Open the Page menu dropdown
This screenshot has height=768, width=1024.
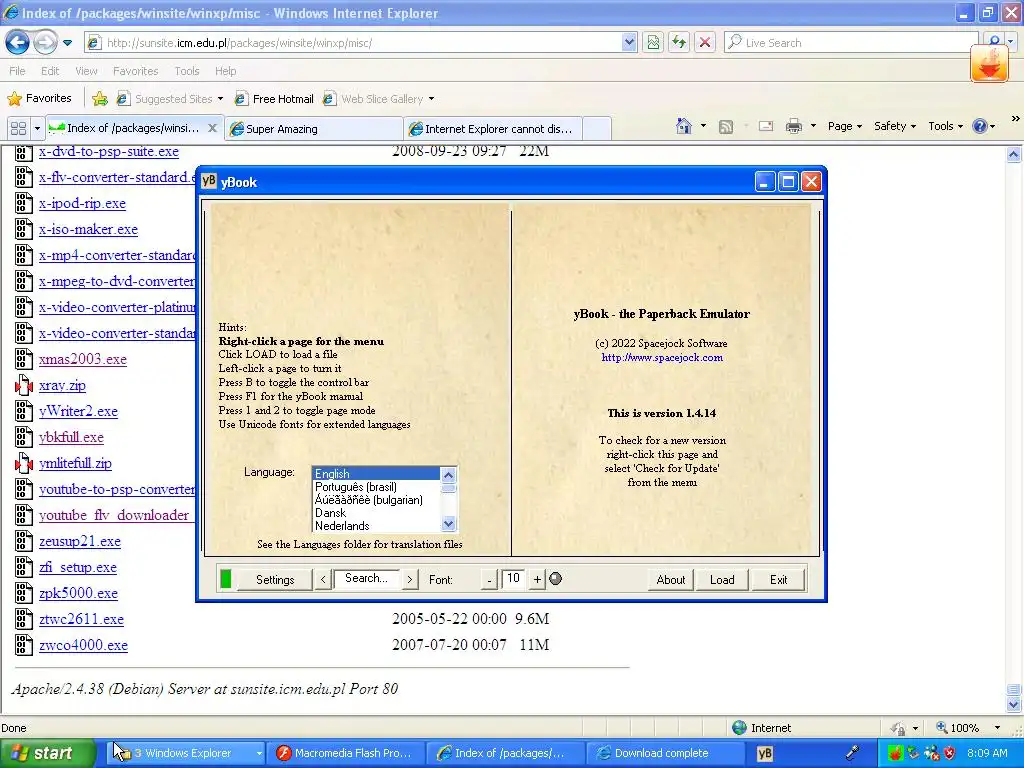pyautogui.click(x=845, y=126)
